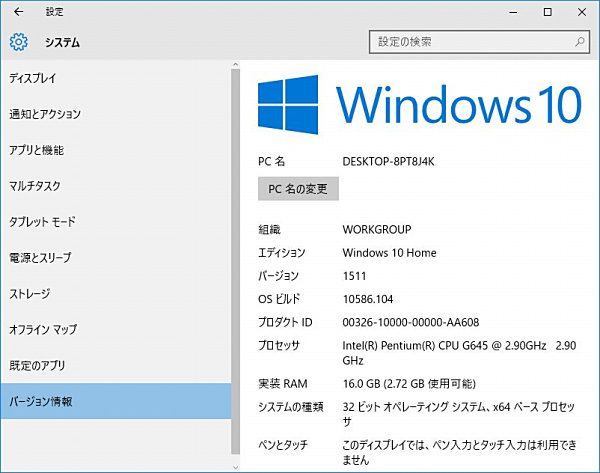The height and width of the screenshot is (473, 600).
Task: Click the 実装 RAM label
Action: coord(283,384)
